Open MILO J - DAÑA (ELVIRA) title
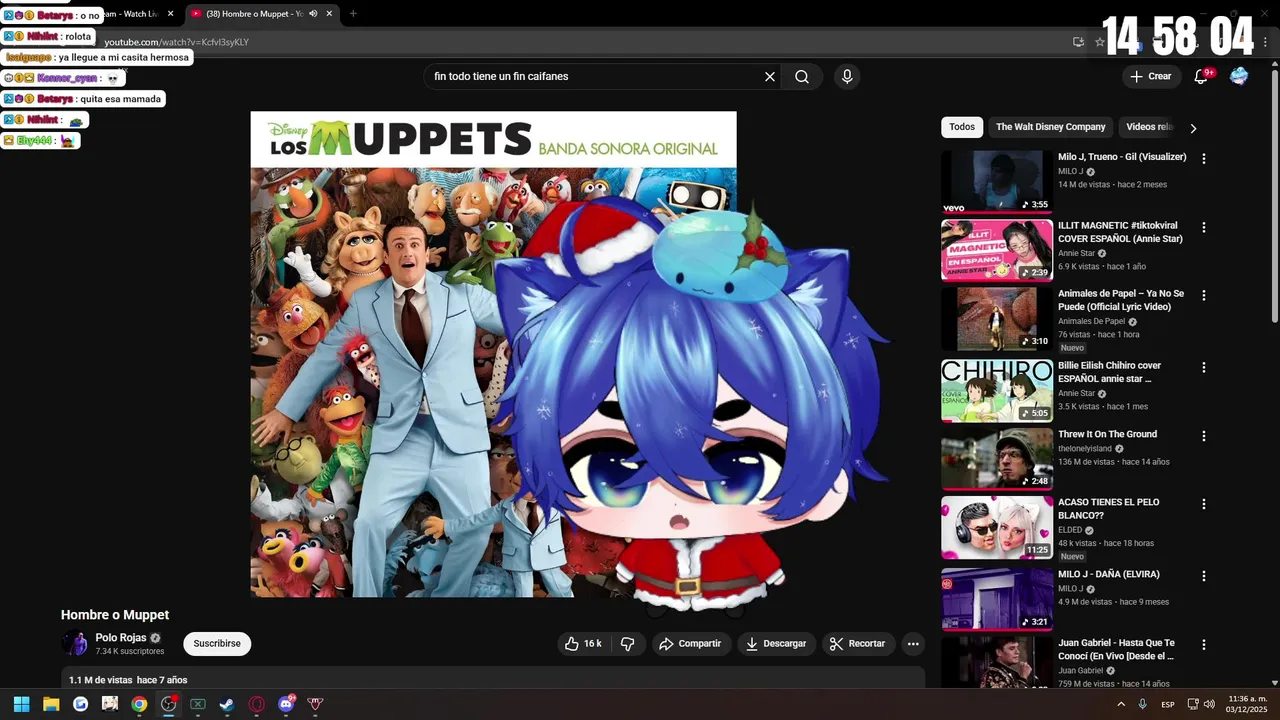 tap(1108, 574)
